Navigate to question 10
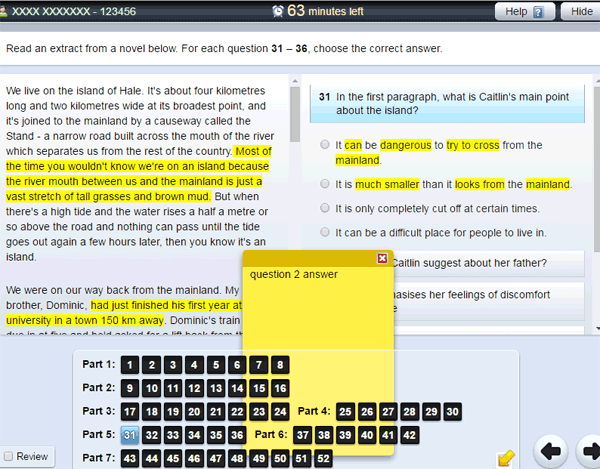The height and width of the screenshot is (469, 600). [x=152, y=388]
